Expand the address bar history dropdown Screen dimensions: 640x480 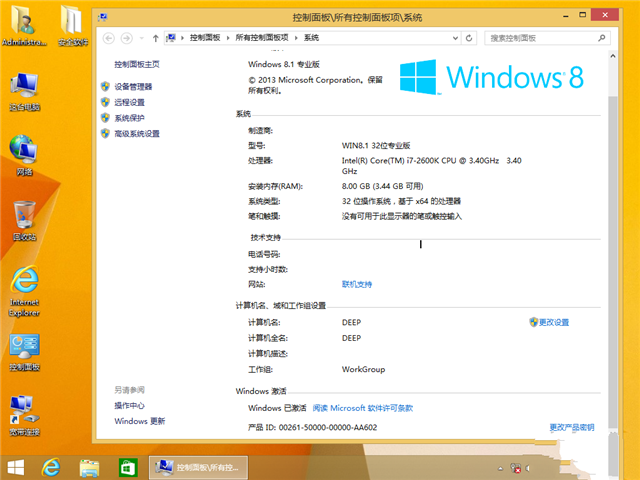455,38
